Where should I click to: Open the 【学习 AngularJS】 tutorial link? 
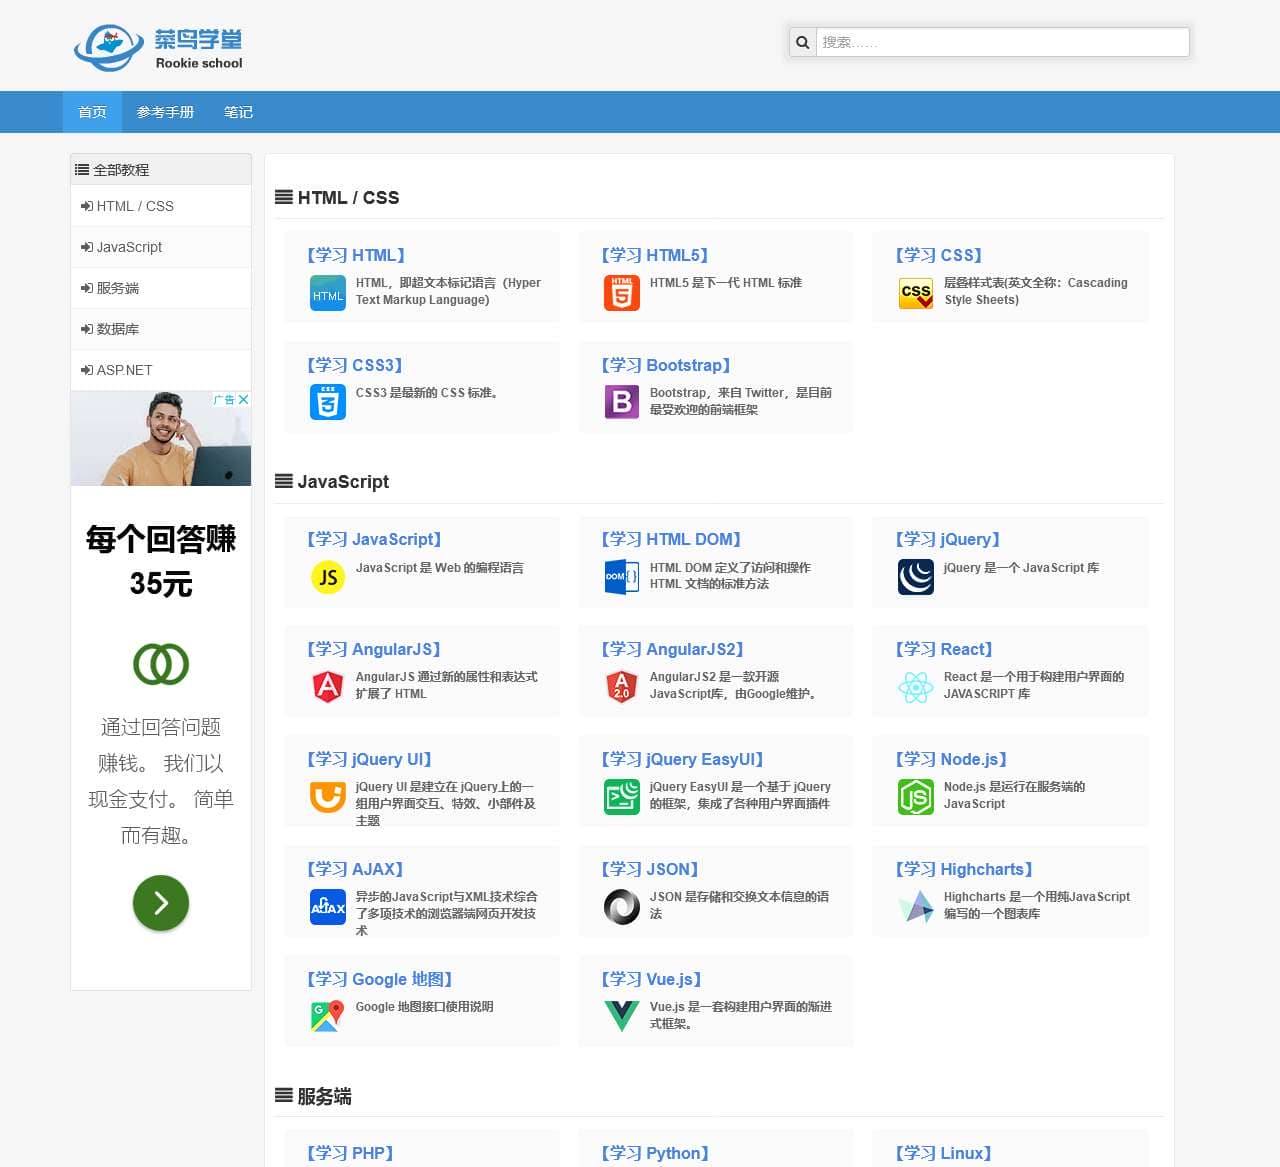(374, 649)
